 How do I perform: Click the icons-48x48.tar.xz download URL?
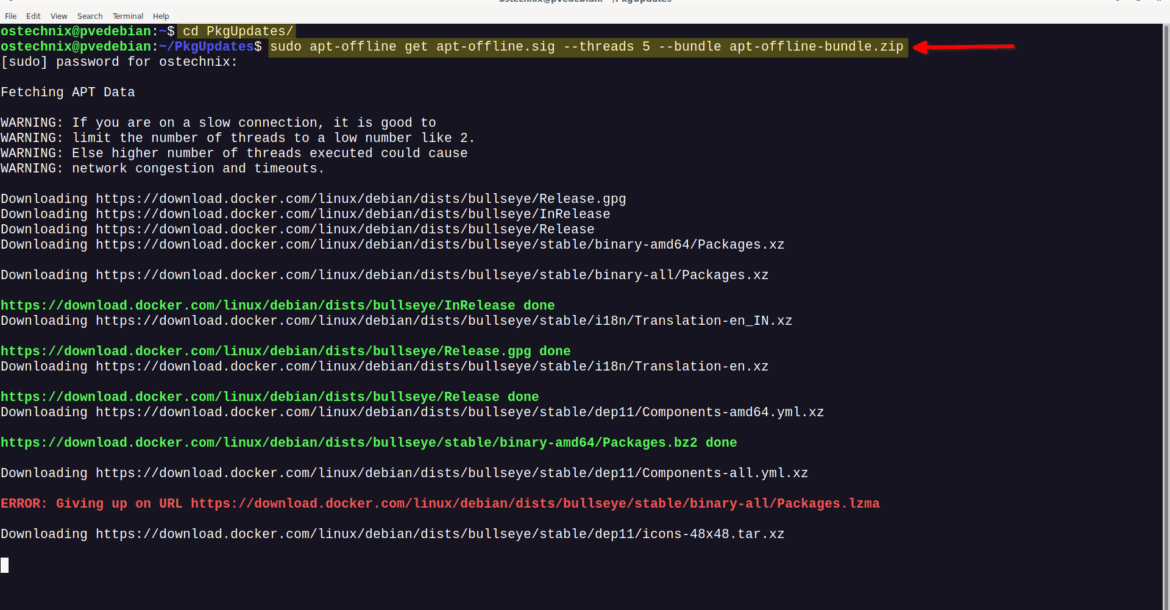439,535
